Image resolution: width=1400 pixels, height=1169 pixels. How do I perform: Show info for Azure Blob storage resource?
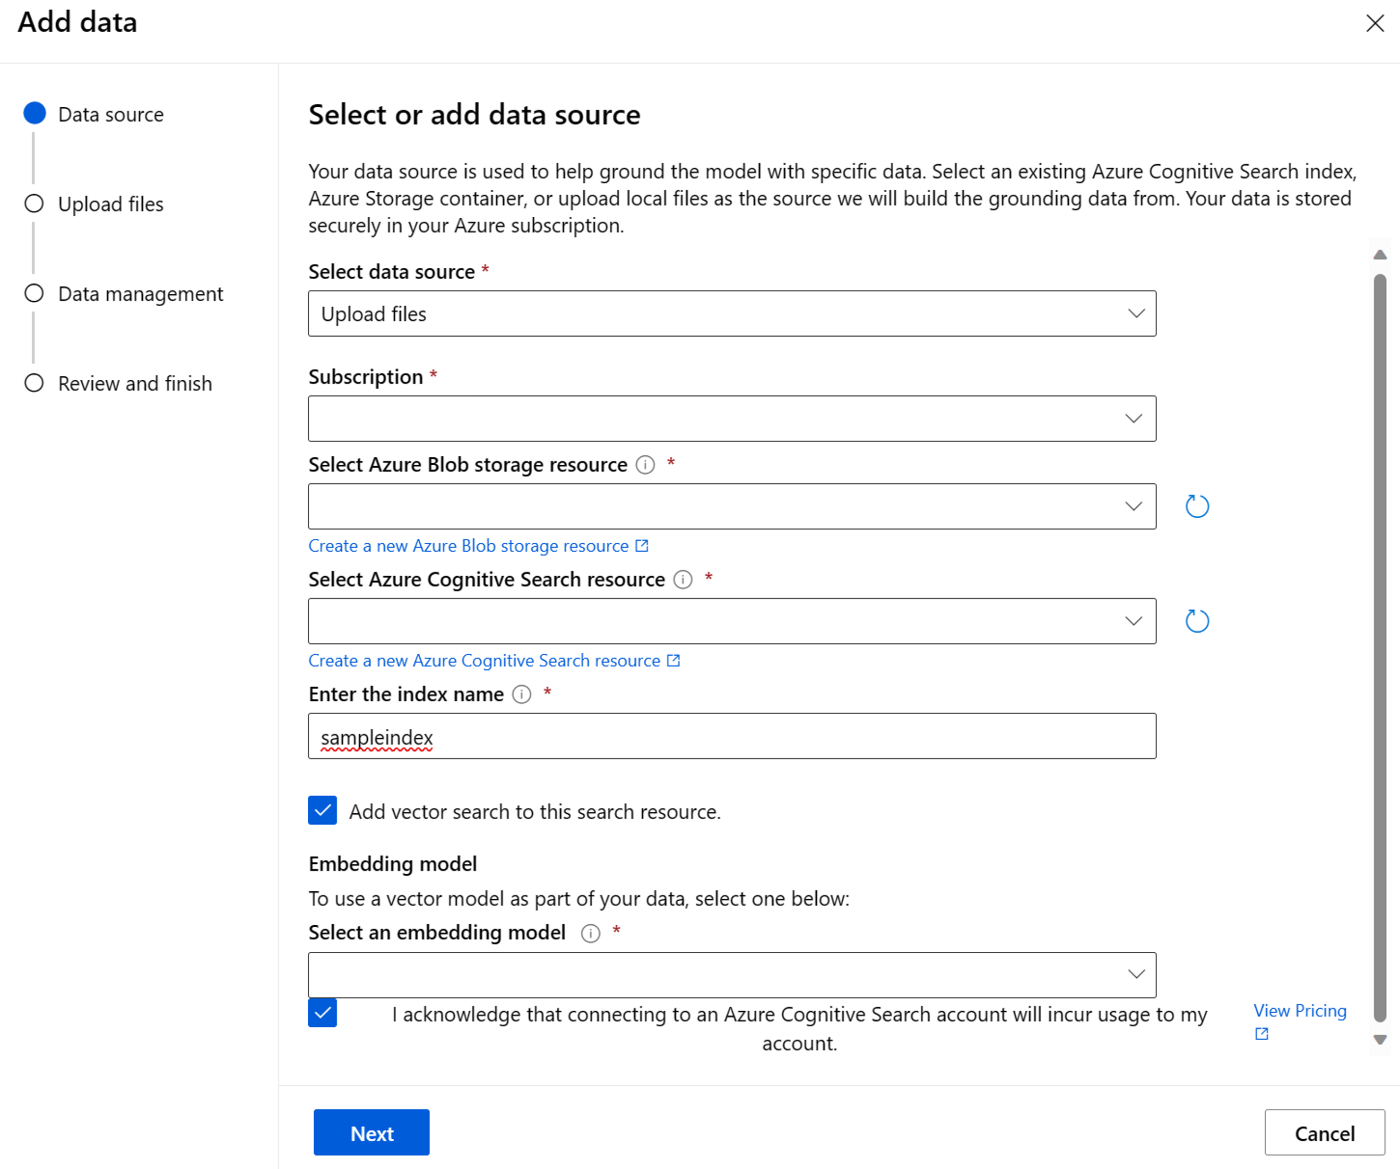(x=646, y=465)
